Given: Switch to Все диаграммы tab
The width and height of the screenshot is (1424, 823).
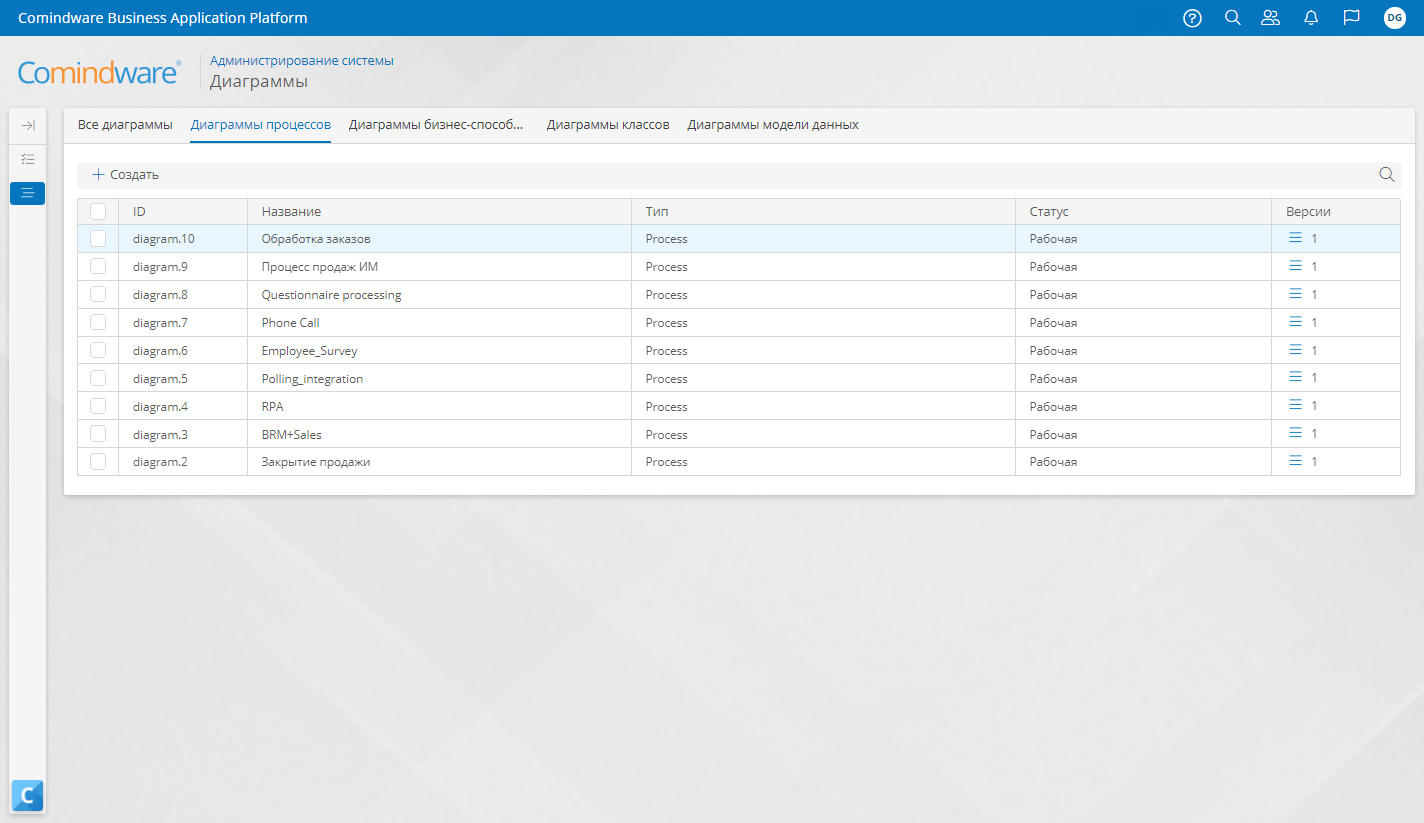Looking at the screenshot, I should [125, 125].
